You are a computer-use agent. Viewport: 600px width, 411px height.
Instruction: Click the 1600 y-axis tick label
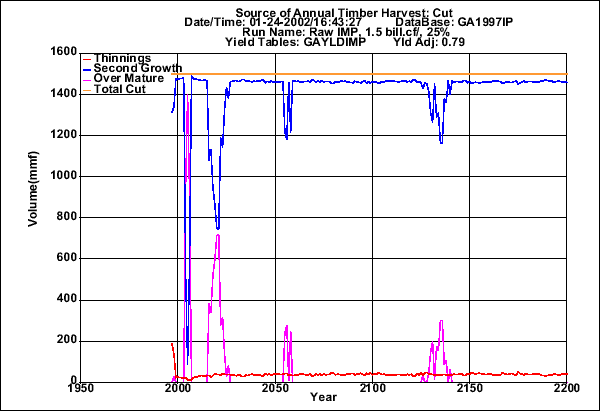(x=55, y=52)
